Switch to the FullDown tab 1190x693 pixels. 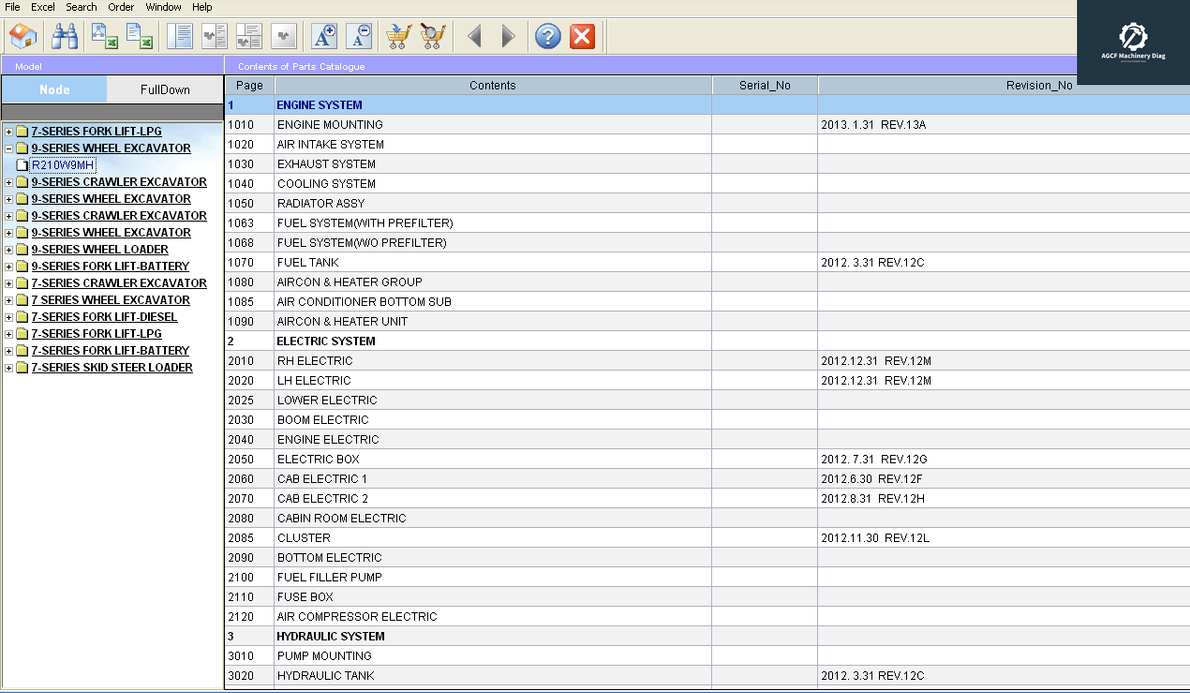point(164,88)
